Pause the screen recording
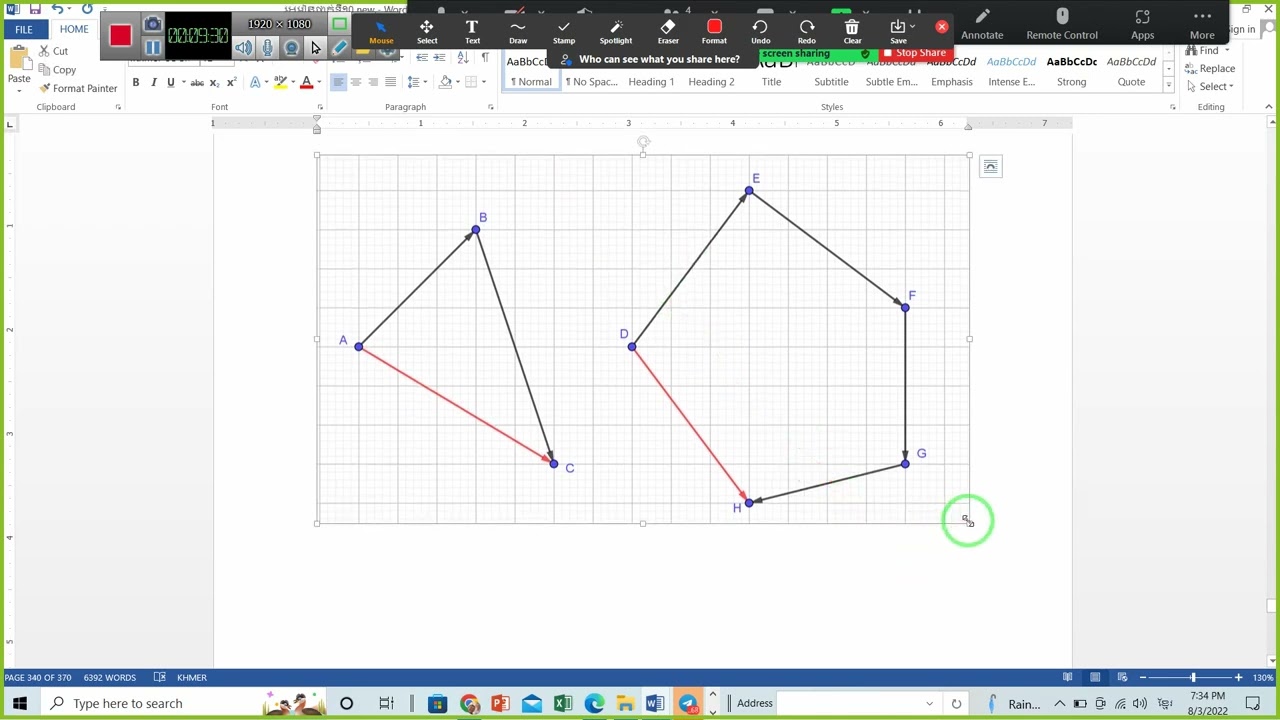The height and width of the screenshot is (720, 1280). click(x=152, y=47)
